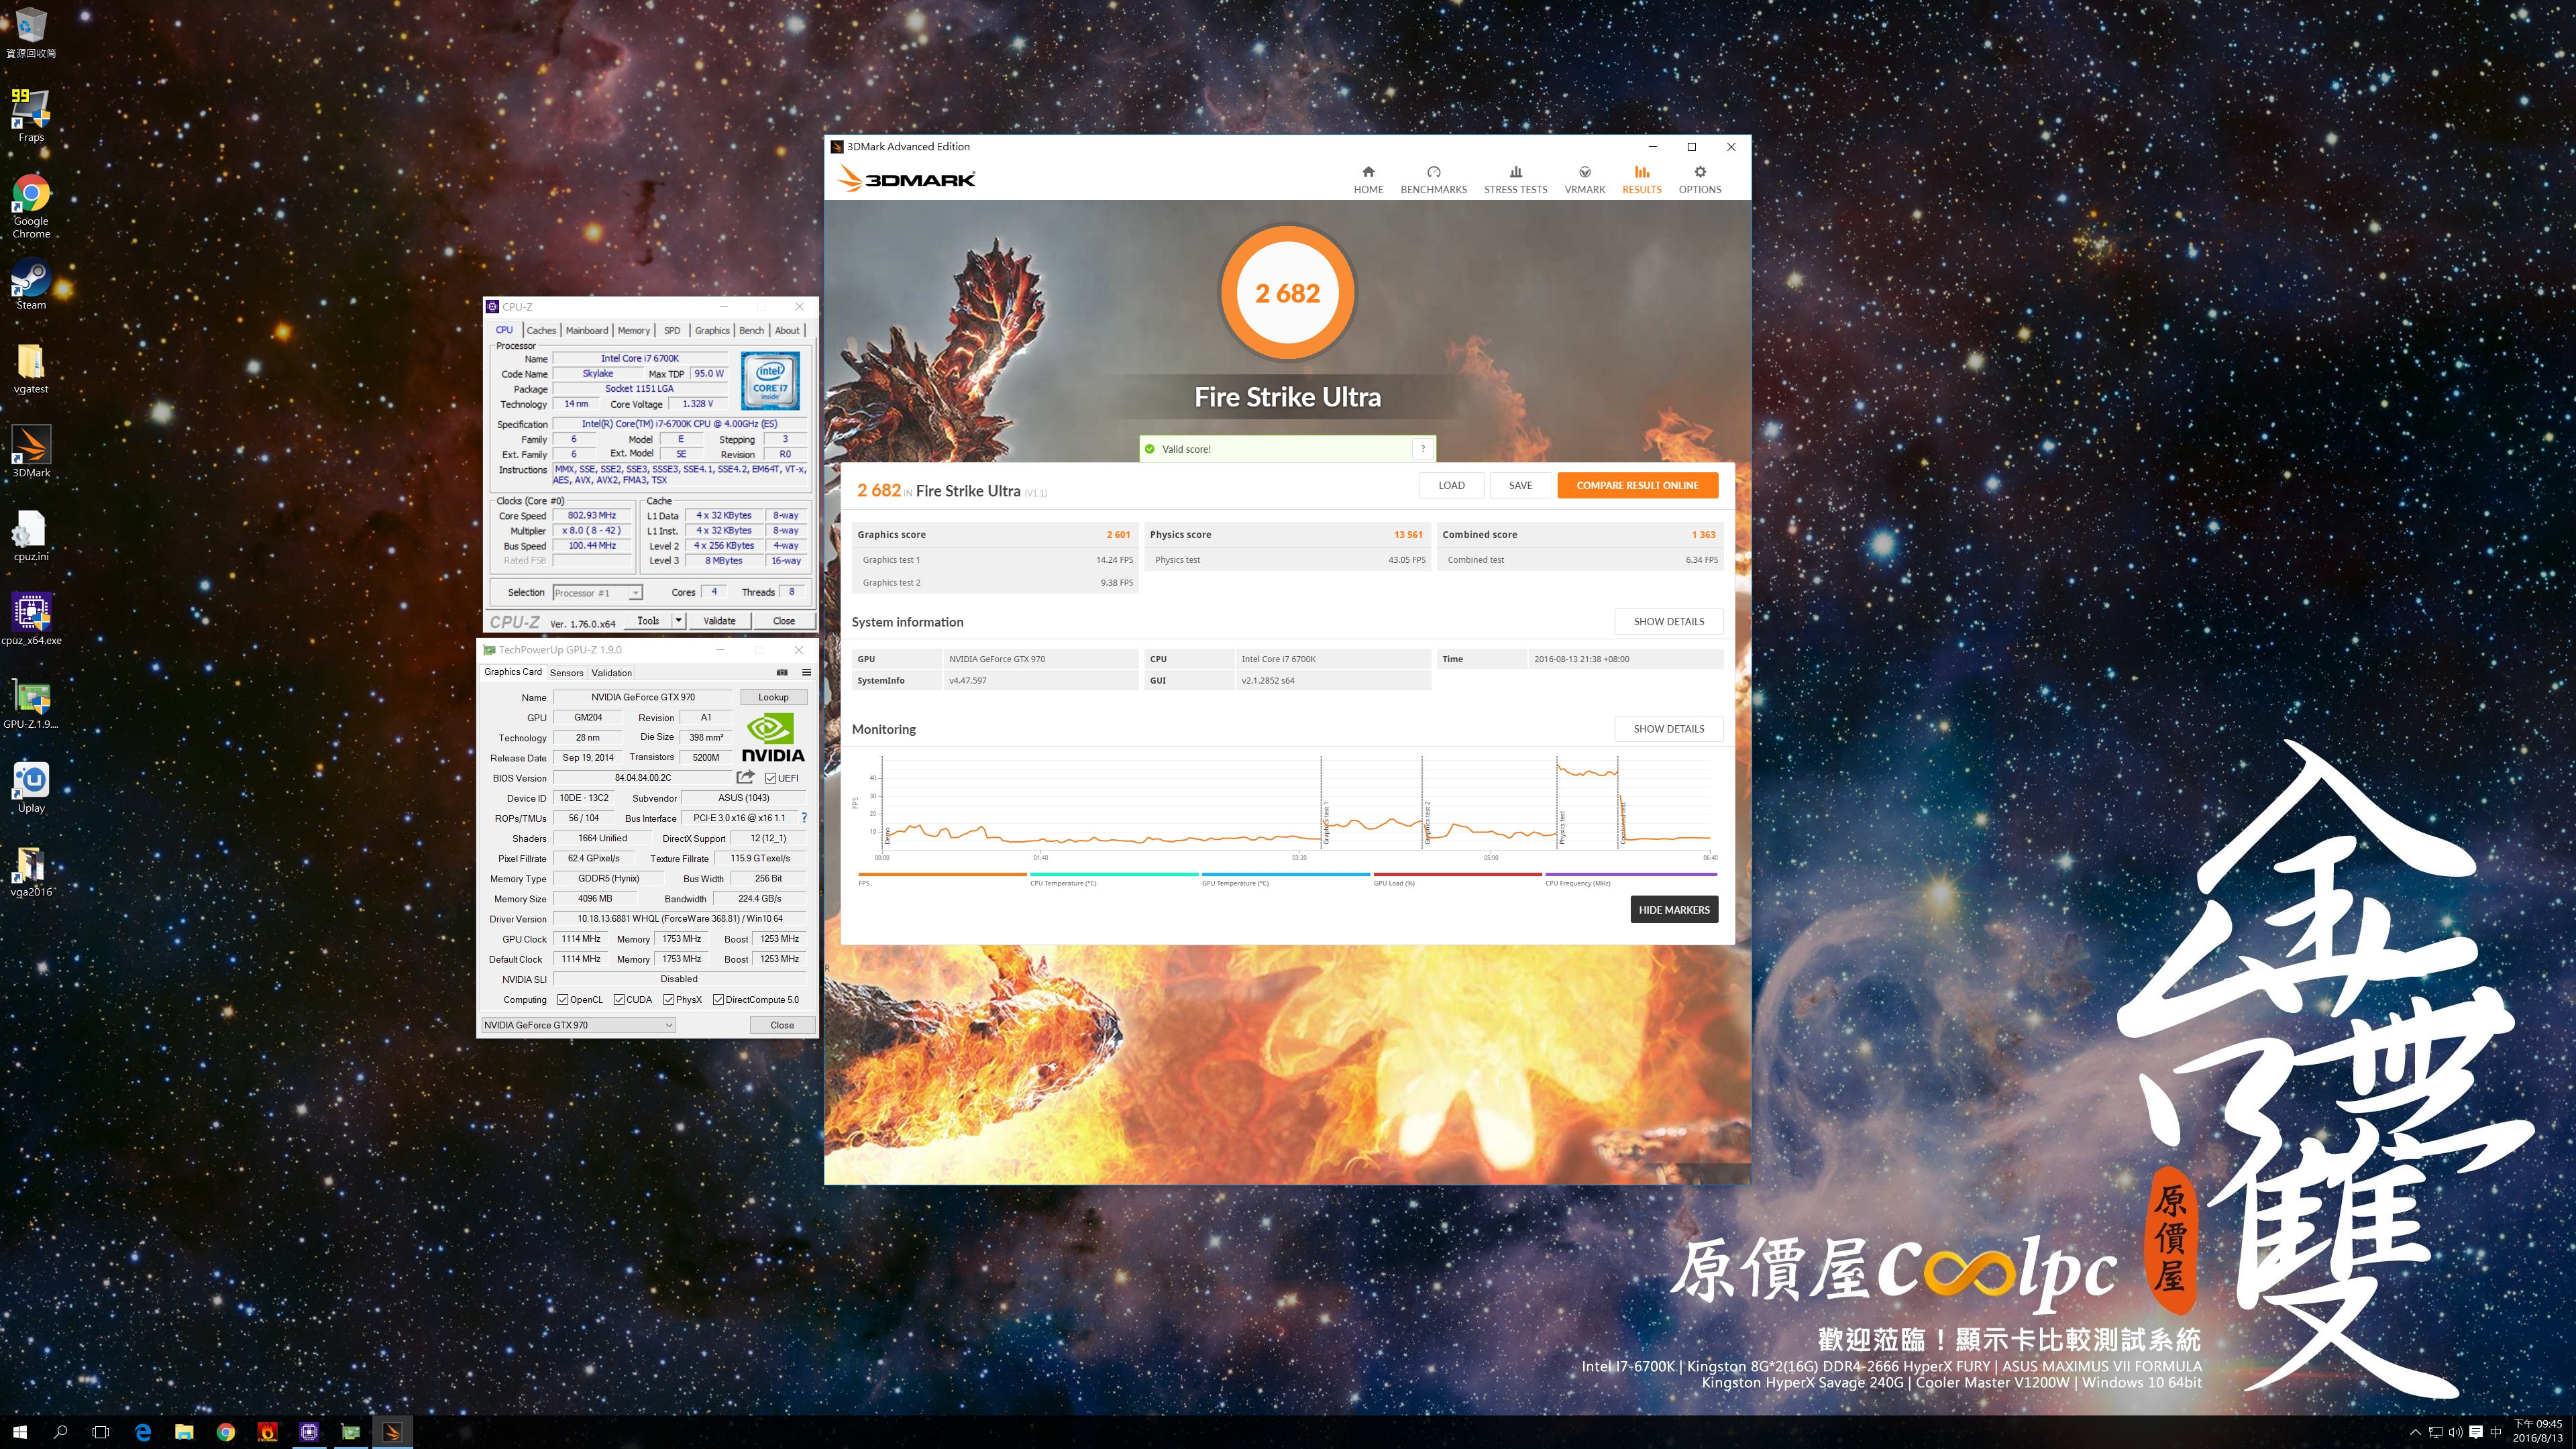Select GPU Load red legend bar
The height and width of the screenshot is (1449, 2576).
1457,874
